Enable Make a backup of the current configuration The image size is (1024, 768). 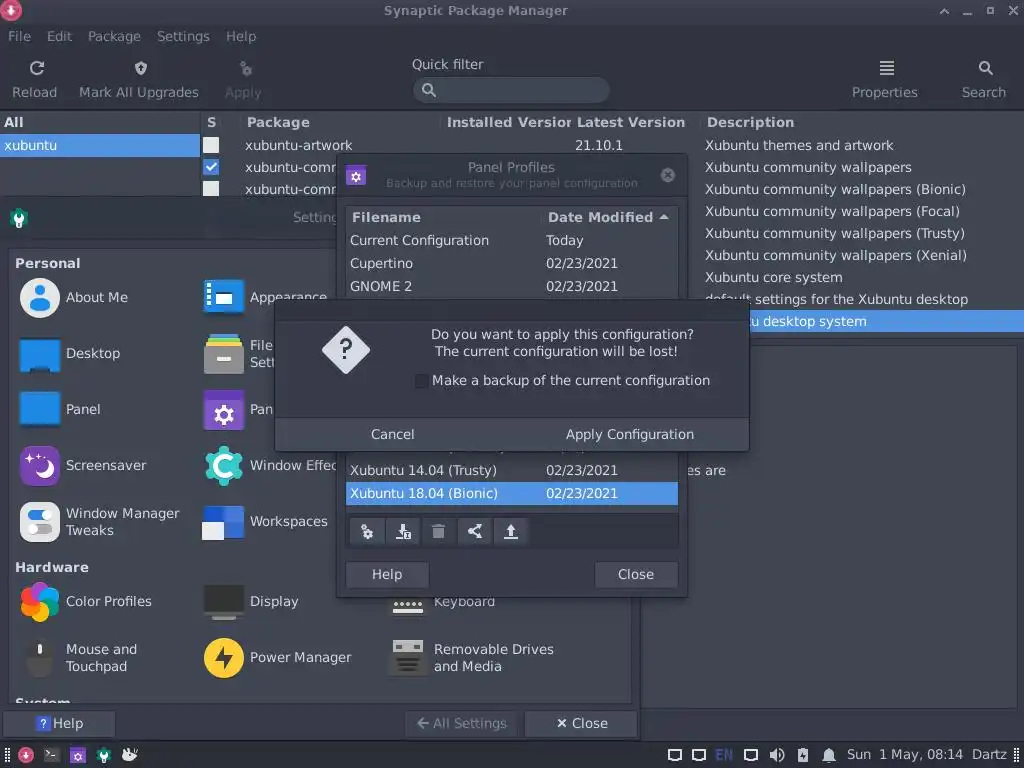tap(422, 381)
